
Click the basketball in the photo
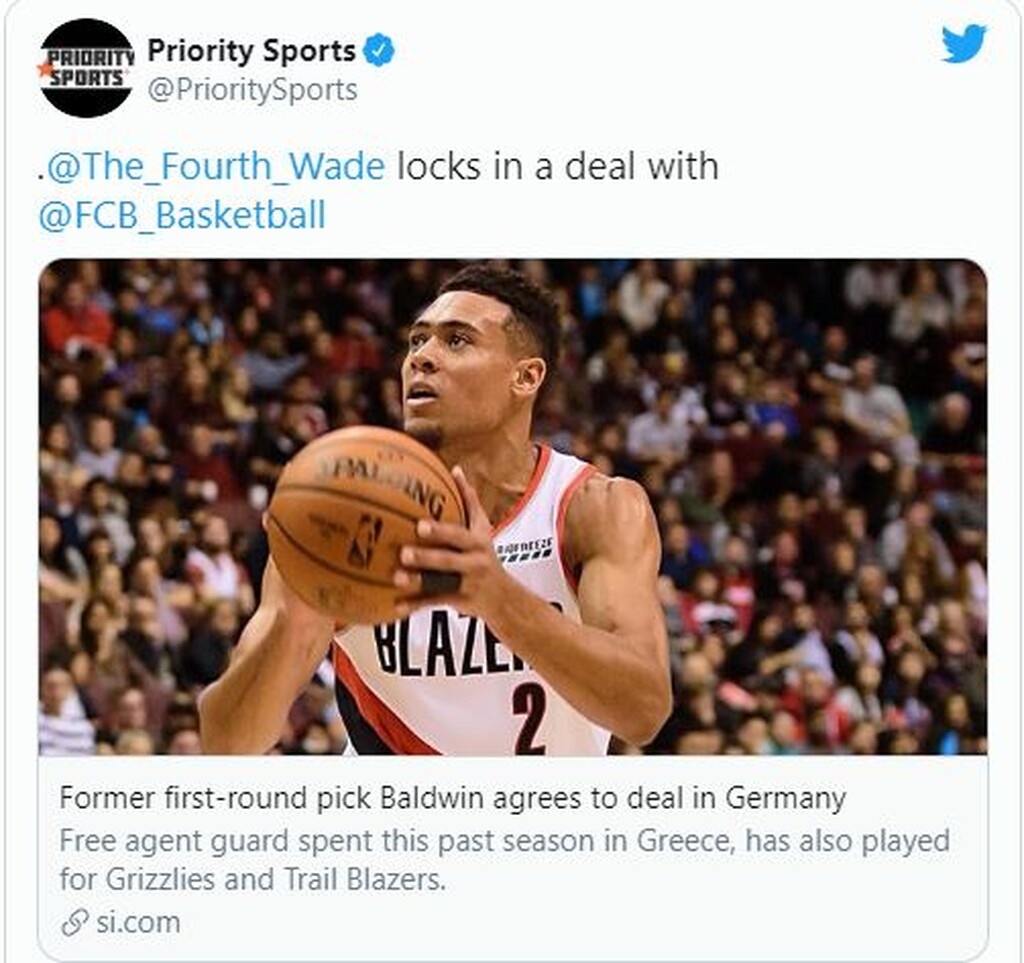click(366, 524)
